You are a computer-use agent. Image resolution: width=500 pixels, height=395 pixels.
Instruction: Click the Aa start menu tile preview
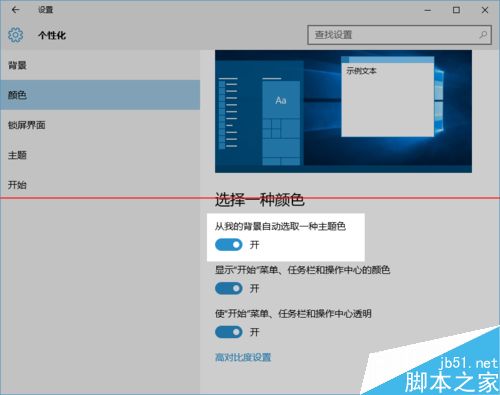[x=281, y=100]
